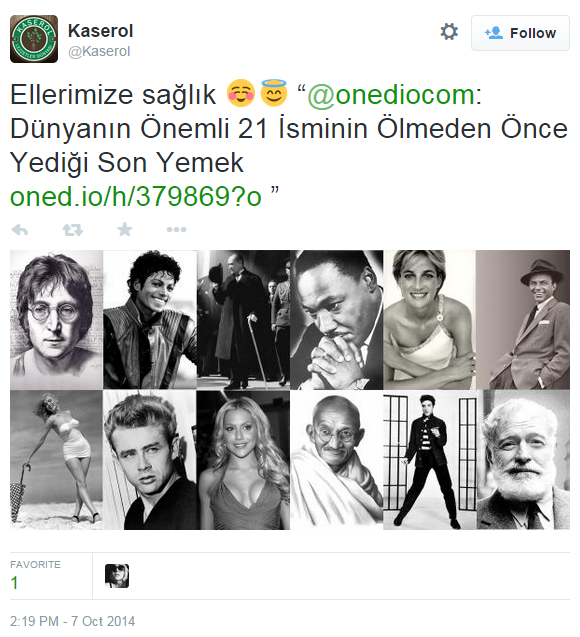Click the photo of man with clasped hands
Viewport: 580px width, 637px height.
pos(337,320)
